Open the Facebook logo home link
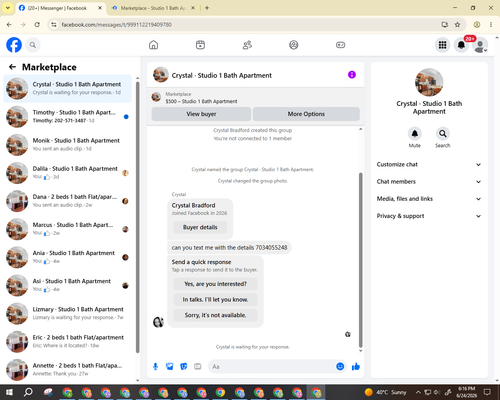The image size is (500, 400). pos(14,45)
